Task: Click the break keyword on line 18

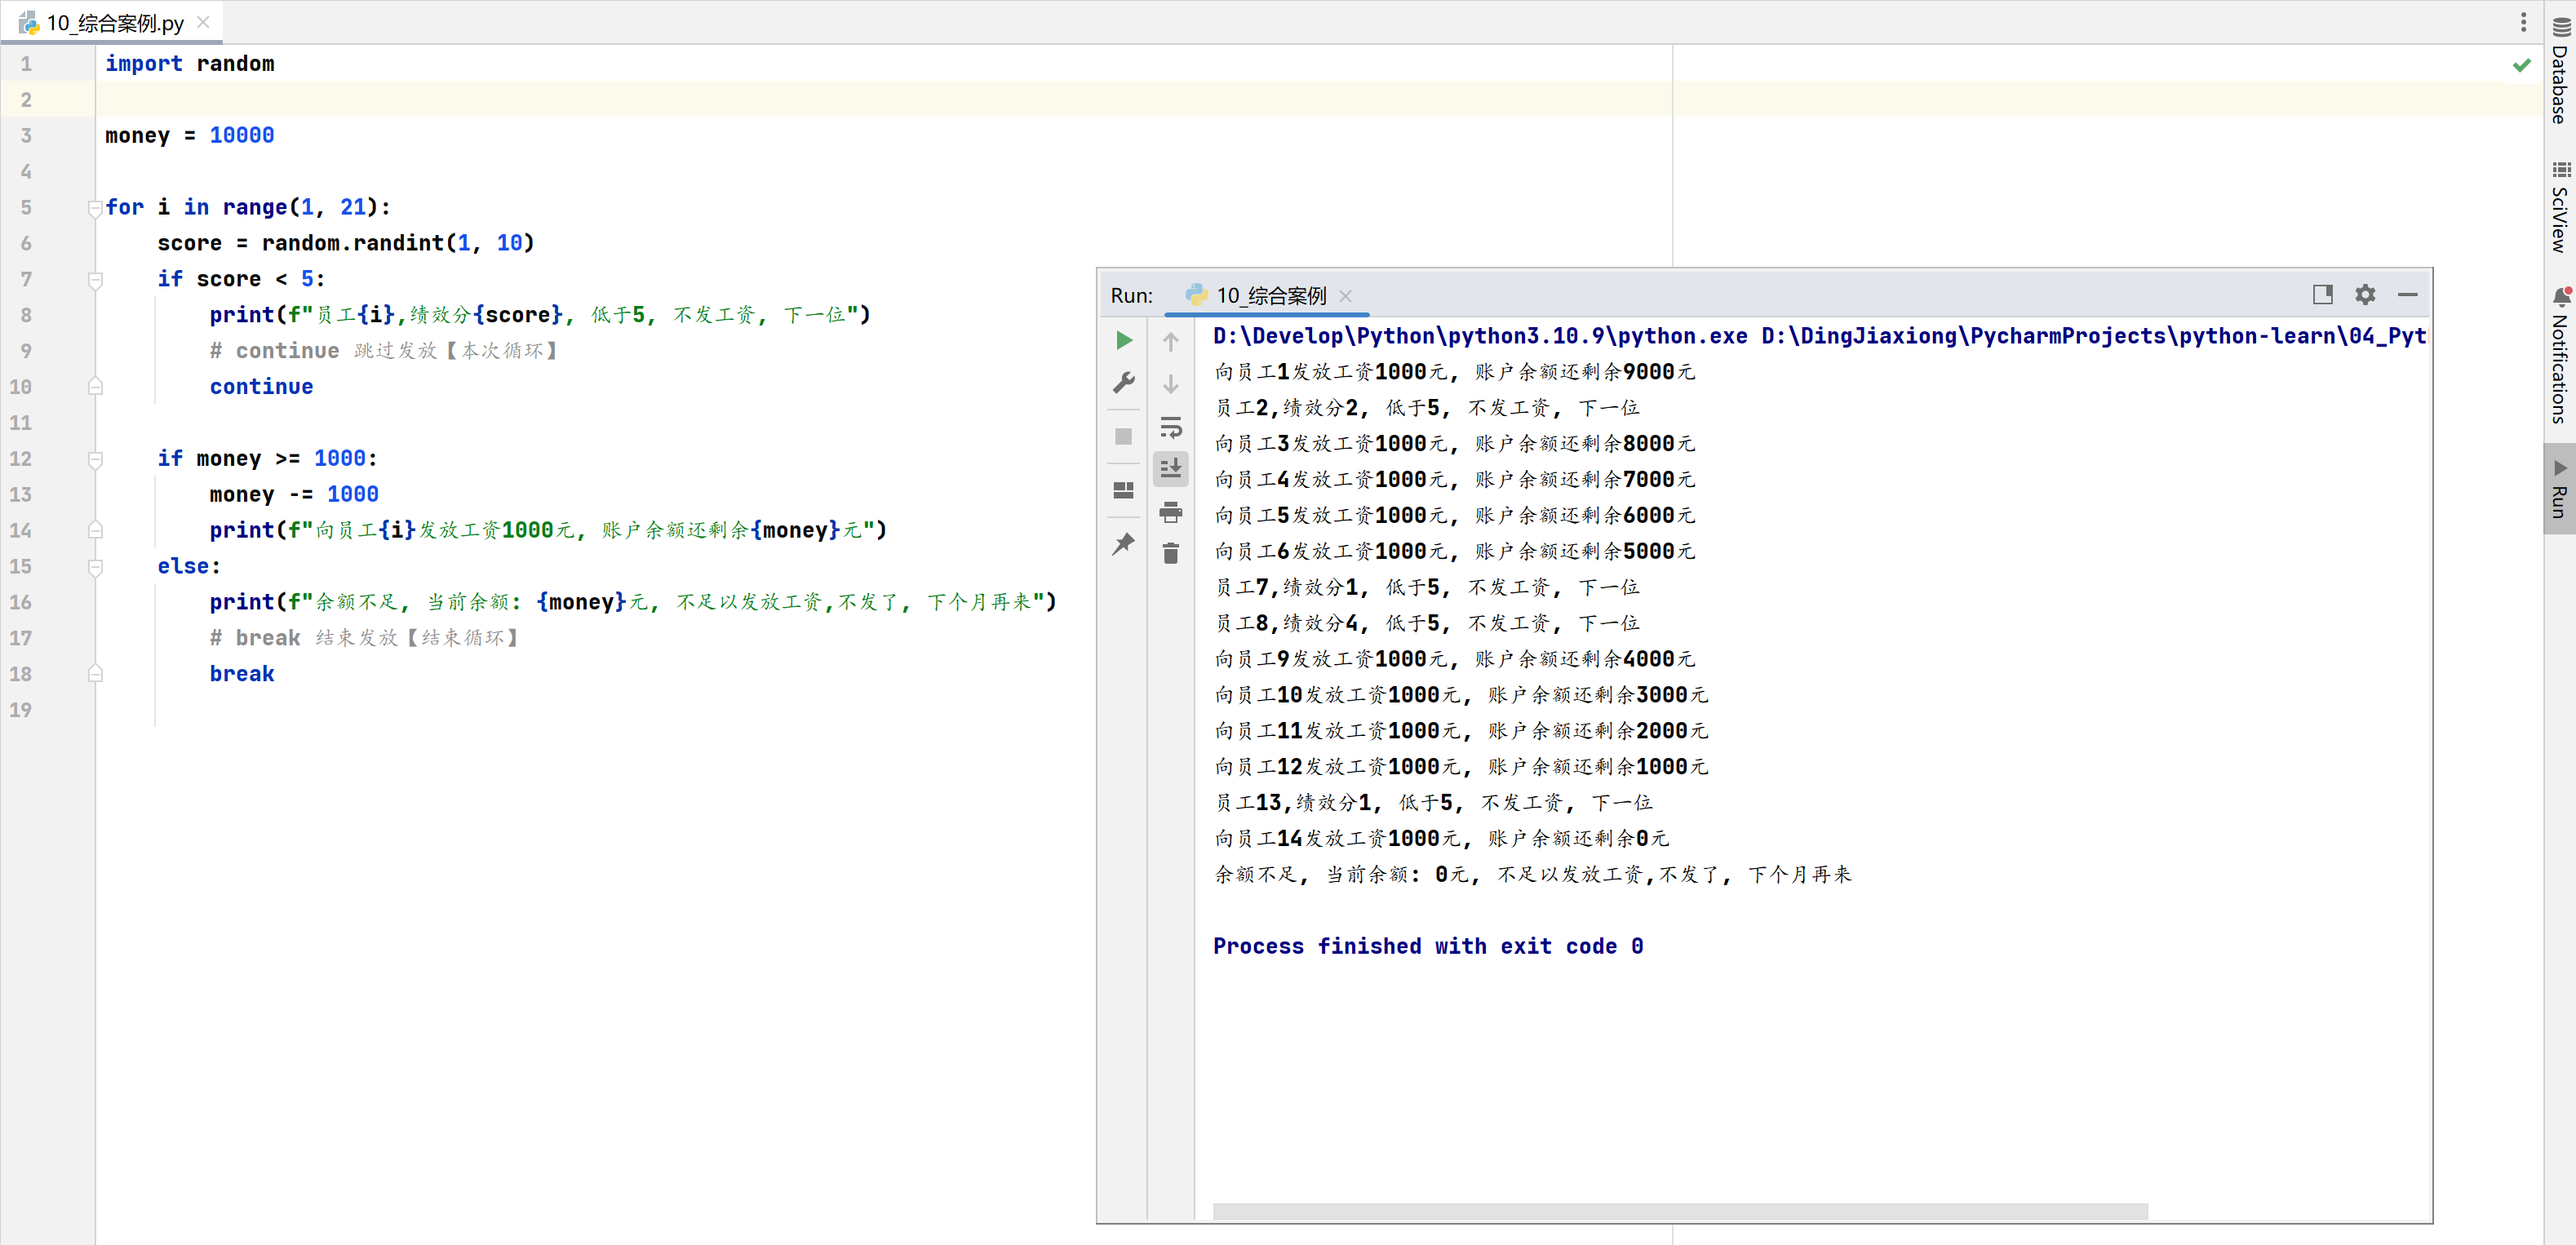Action: tap(242, 674)
